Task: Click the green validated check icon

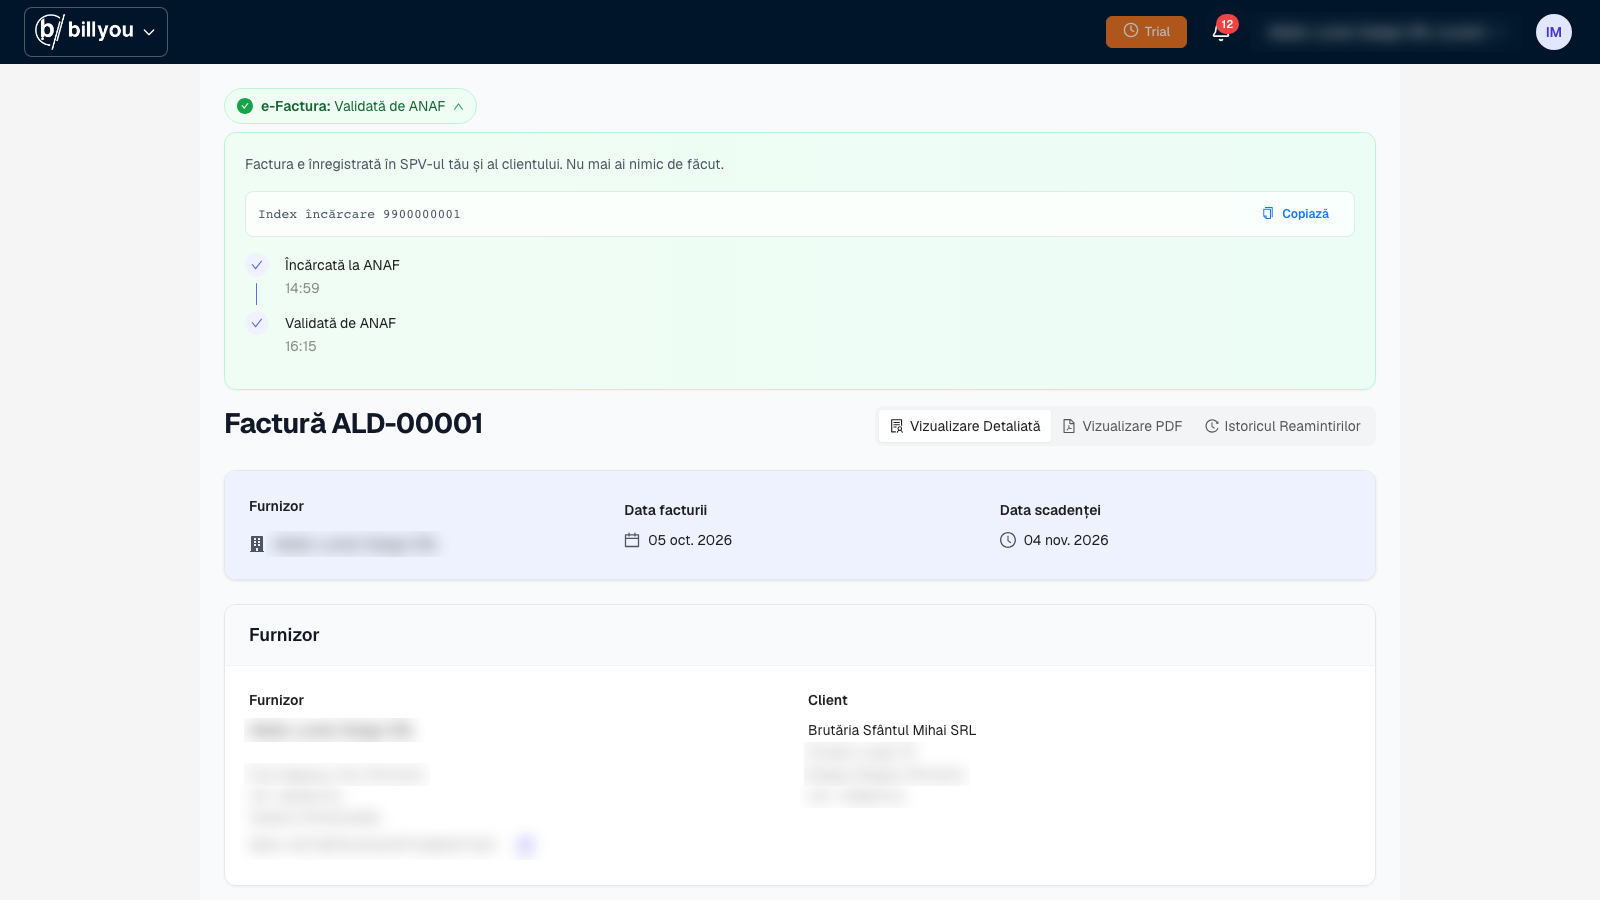Action: click(x=245, y=106)
